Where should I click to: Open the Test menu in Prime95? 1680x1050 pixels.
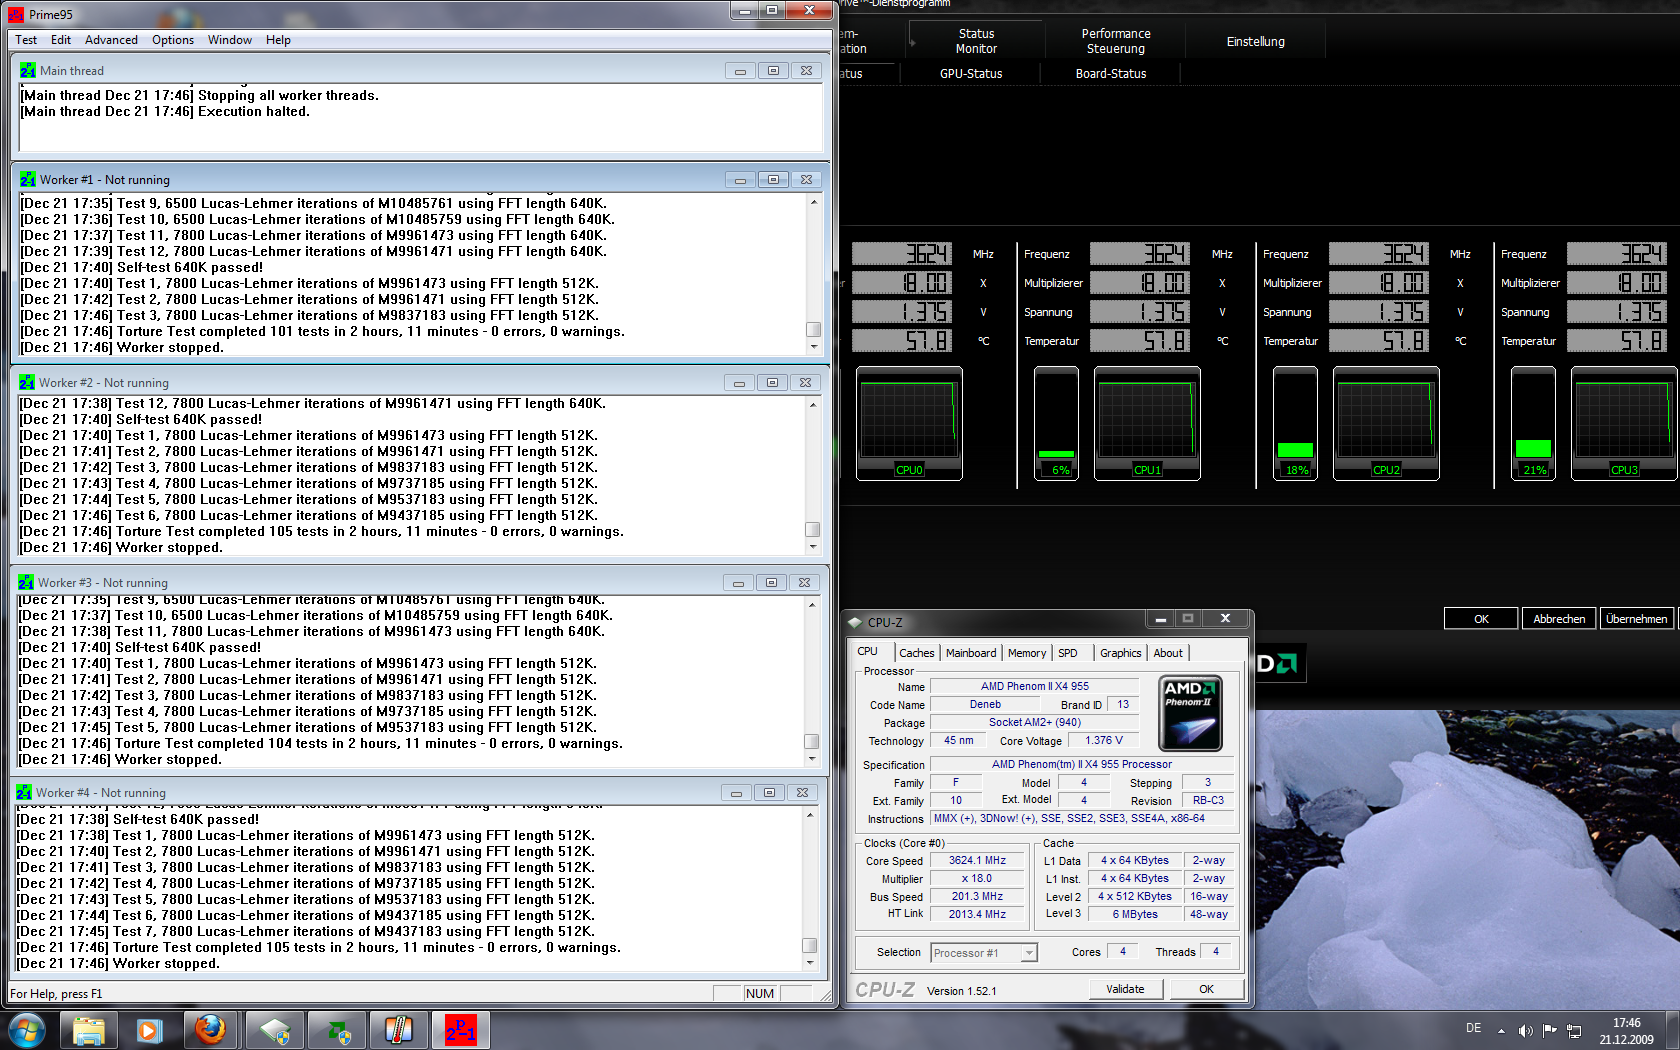point(26,40)
